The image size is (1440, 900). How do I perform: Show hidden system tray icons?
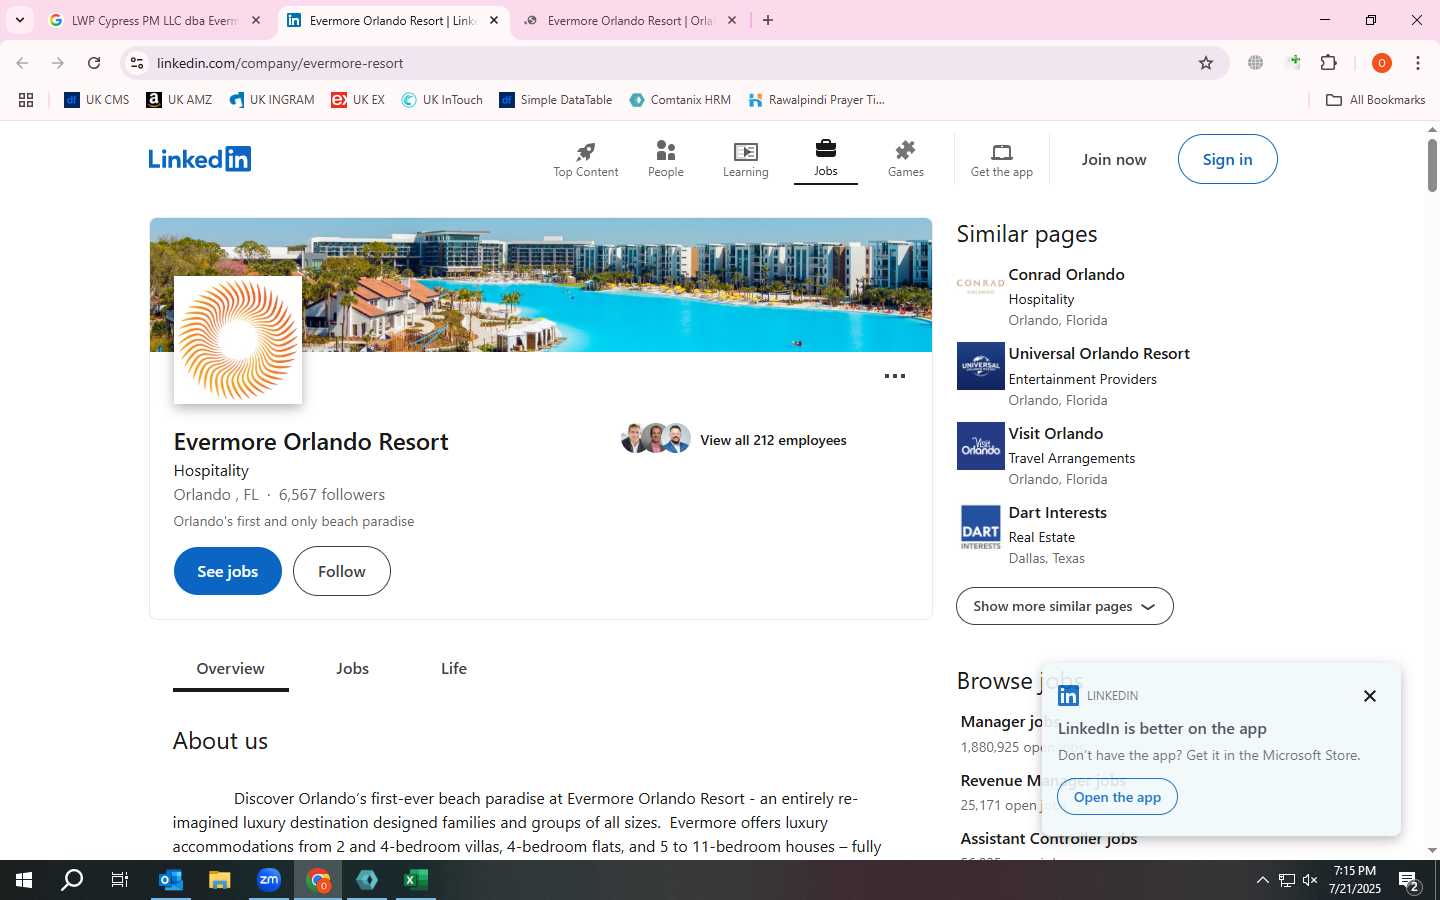pyautogui.click(x=1262, y=880)
